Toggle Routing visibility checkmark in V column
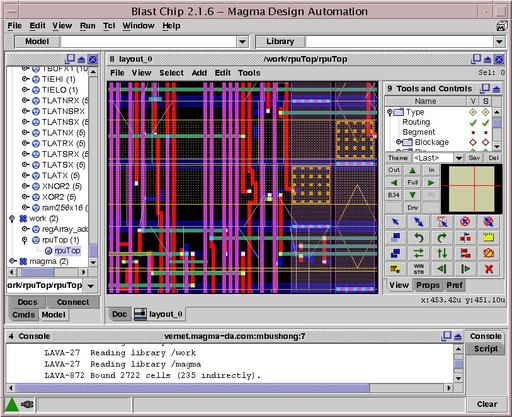 (x=473, y=122)
